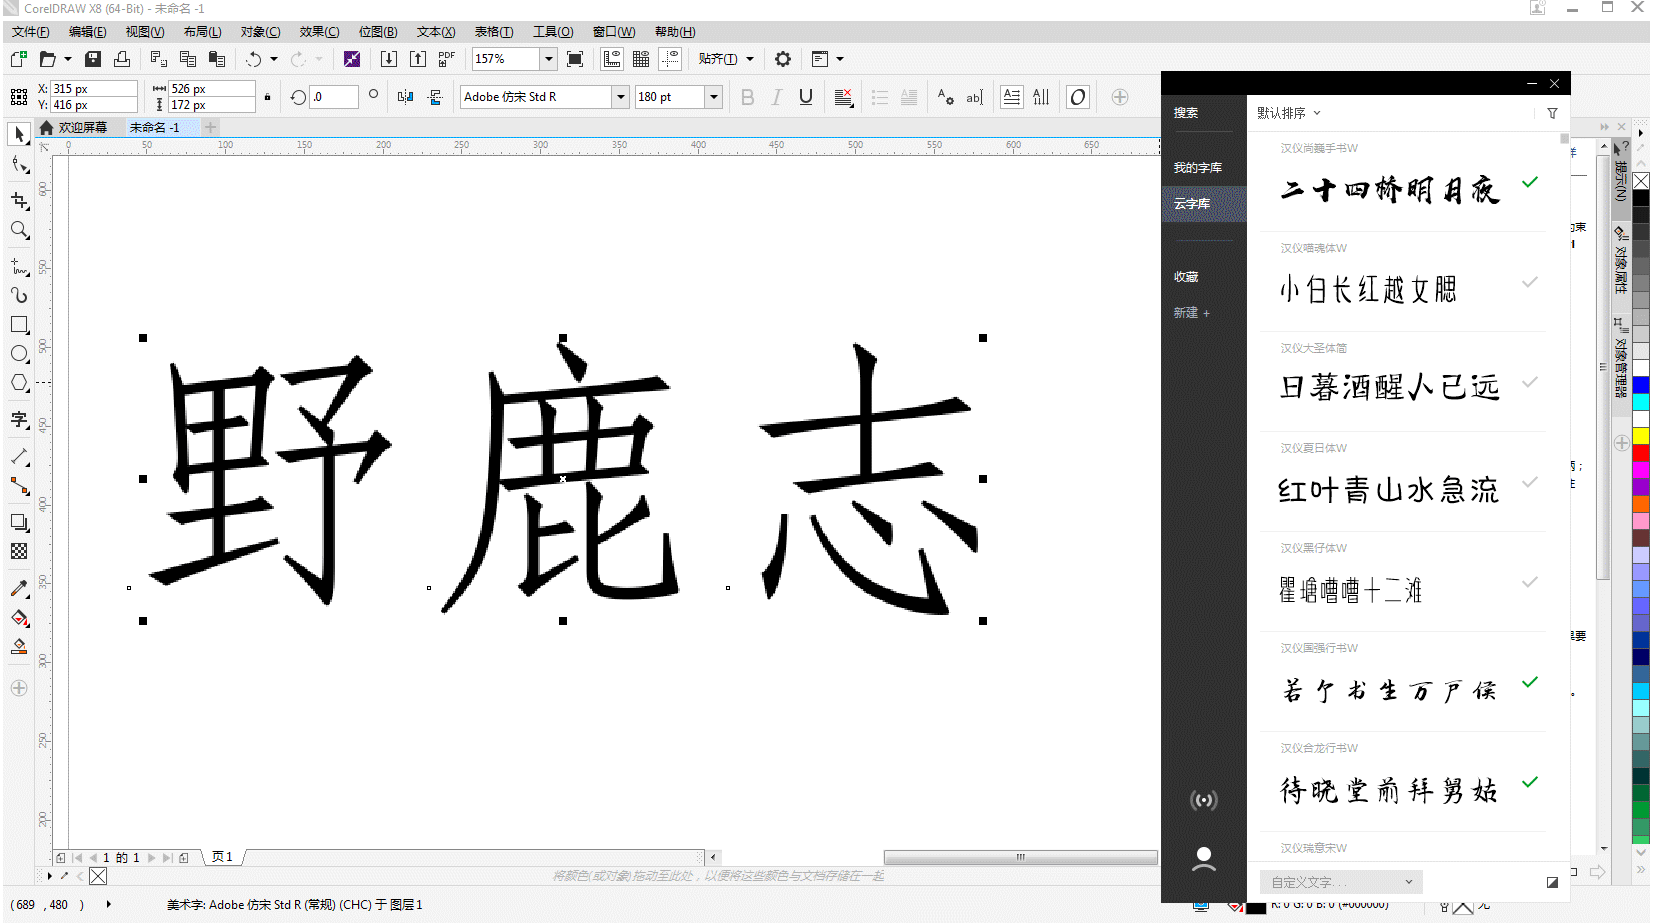1654x923 pixels.
Task: Toggle Underline formatting
Action: coord(806,97)
